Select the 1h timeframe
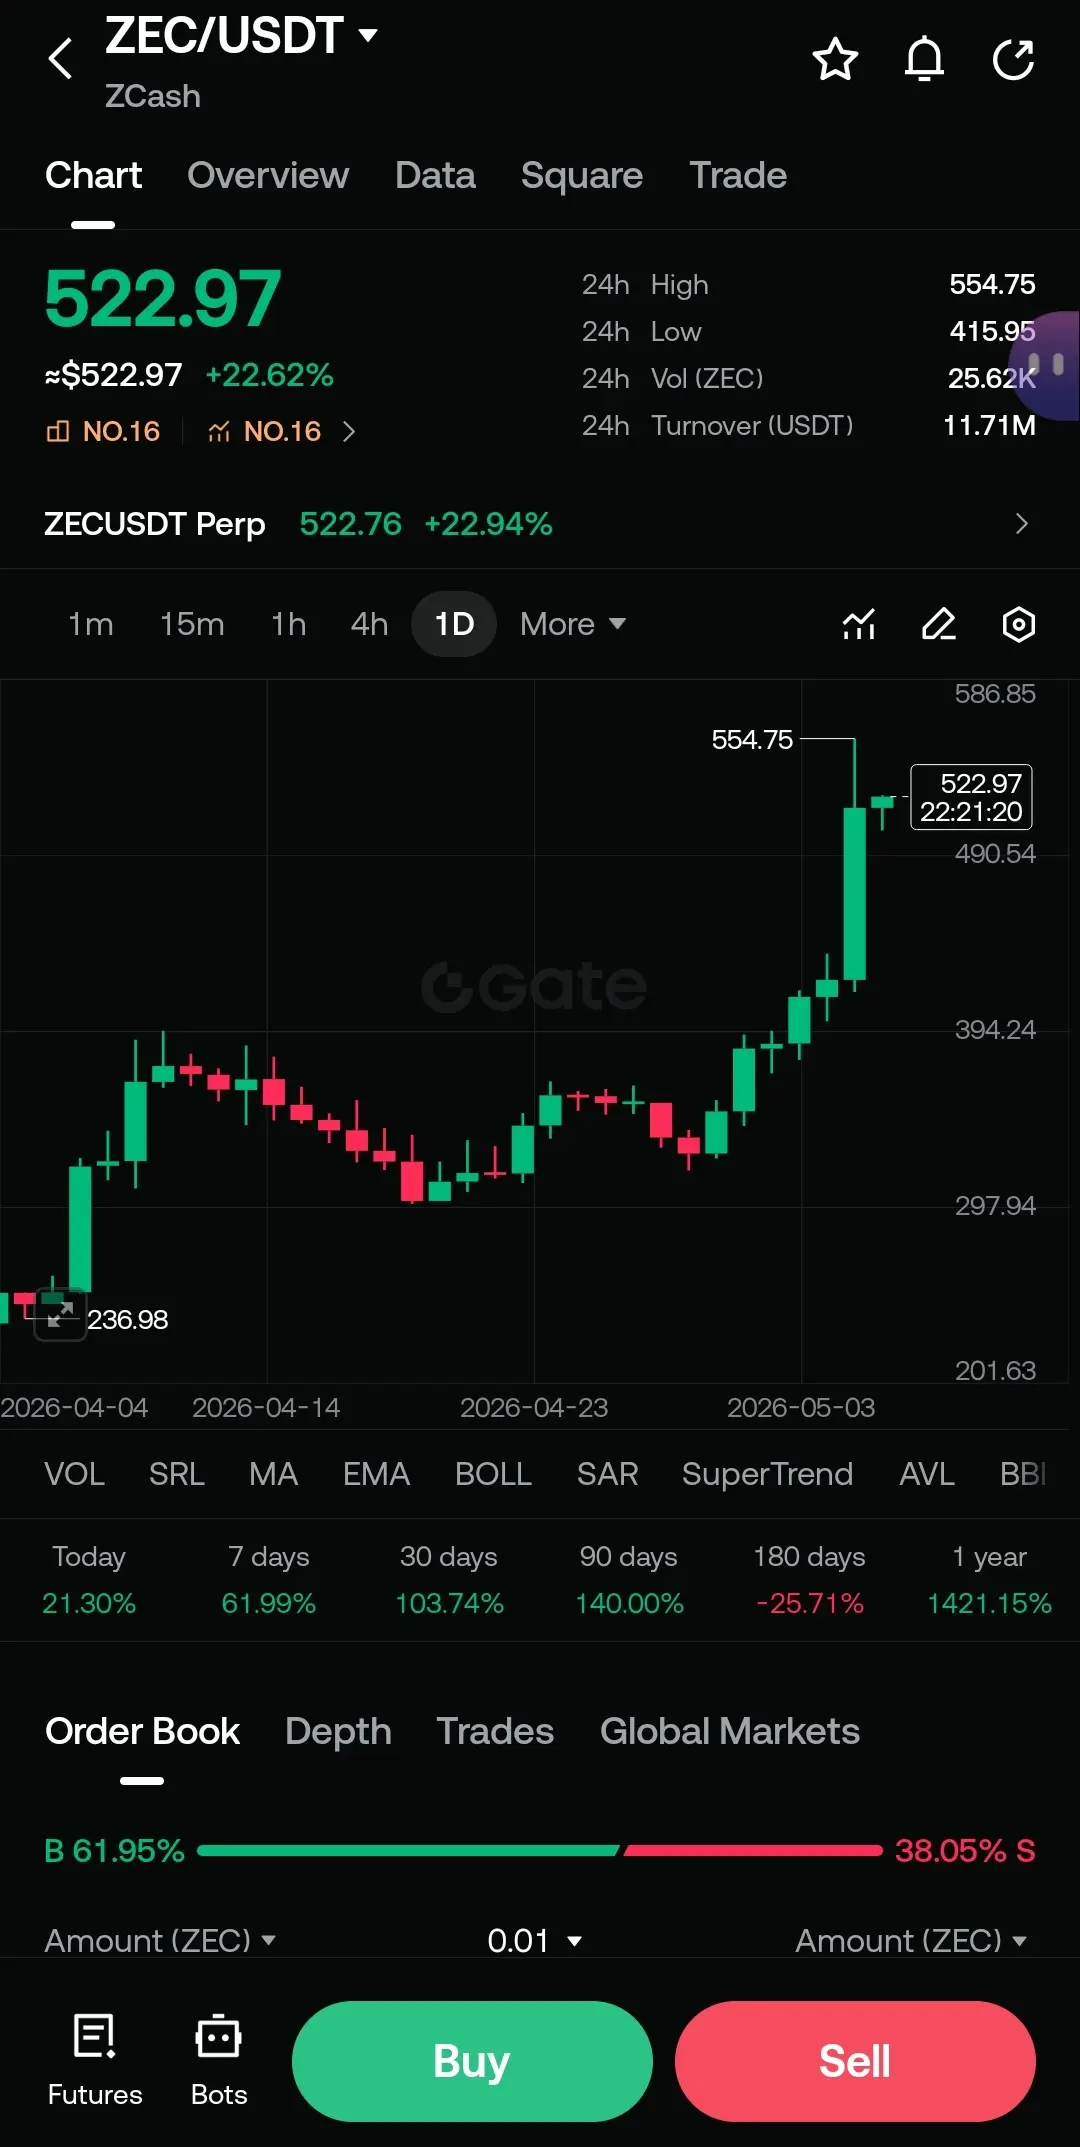 289,624
